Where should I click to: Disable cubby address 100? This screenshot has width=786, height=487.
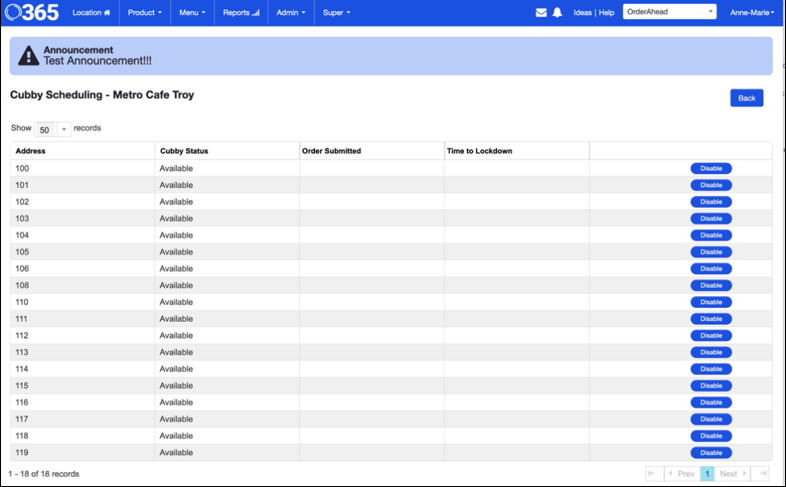pyautogui.click(x=710, y=168)
